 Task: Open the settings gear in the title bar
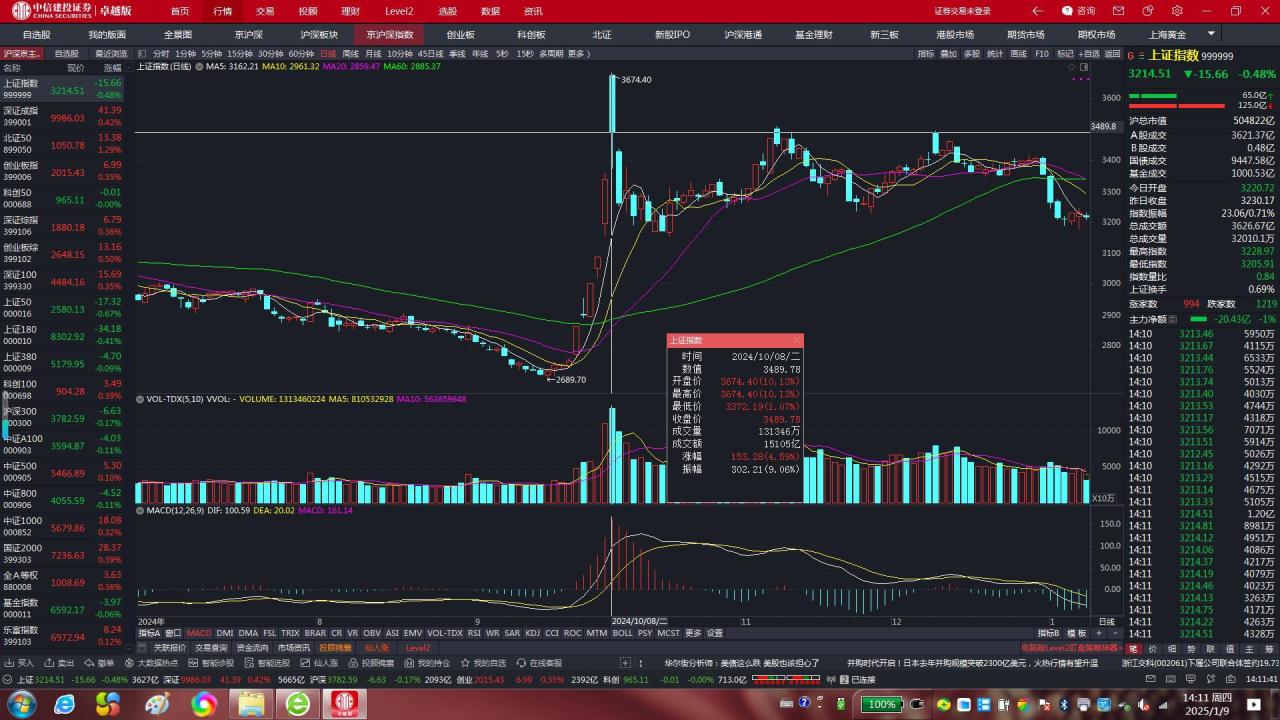[x=1175, y=11]
